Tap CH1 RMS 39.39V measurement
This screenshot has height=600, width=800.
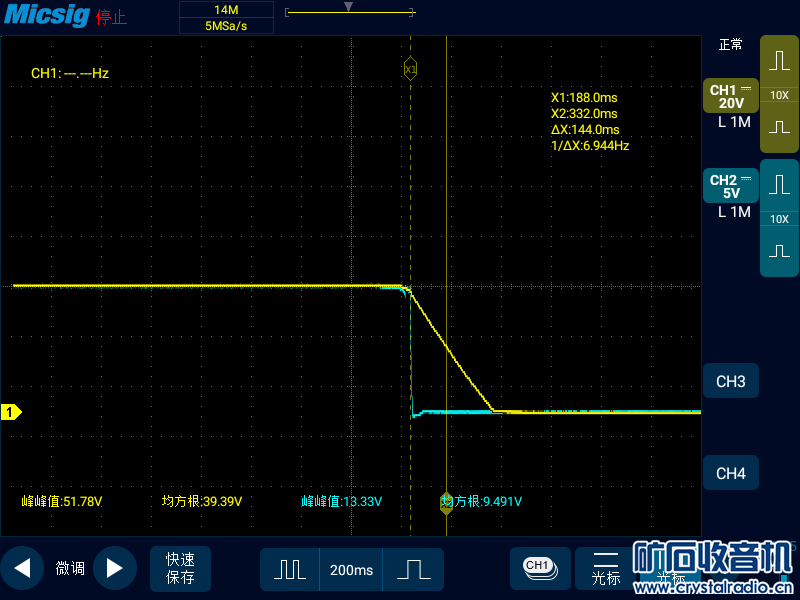(x=202, y=502)
